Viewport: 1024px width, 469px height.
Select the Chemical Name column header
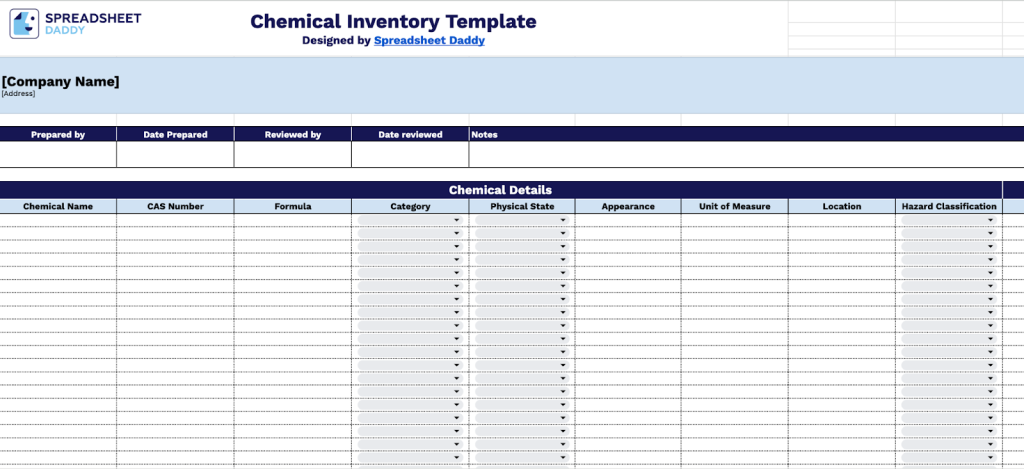(x=58, y=206)
